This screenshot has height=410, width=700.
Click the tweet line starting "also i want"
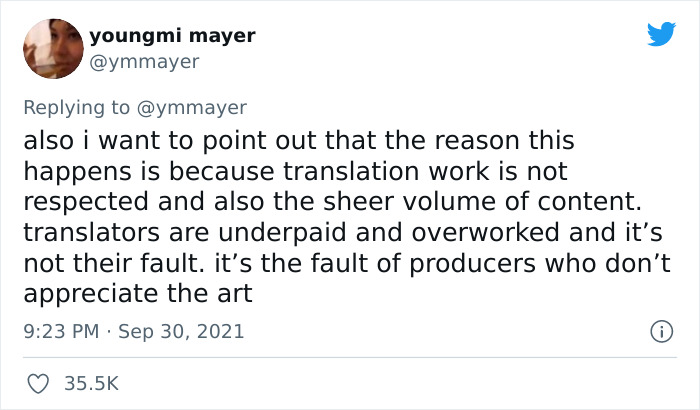298,139
